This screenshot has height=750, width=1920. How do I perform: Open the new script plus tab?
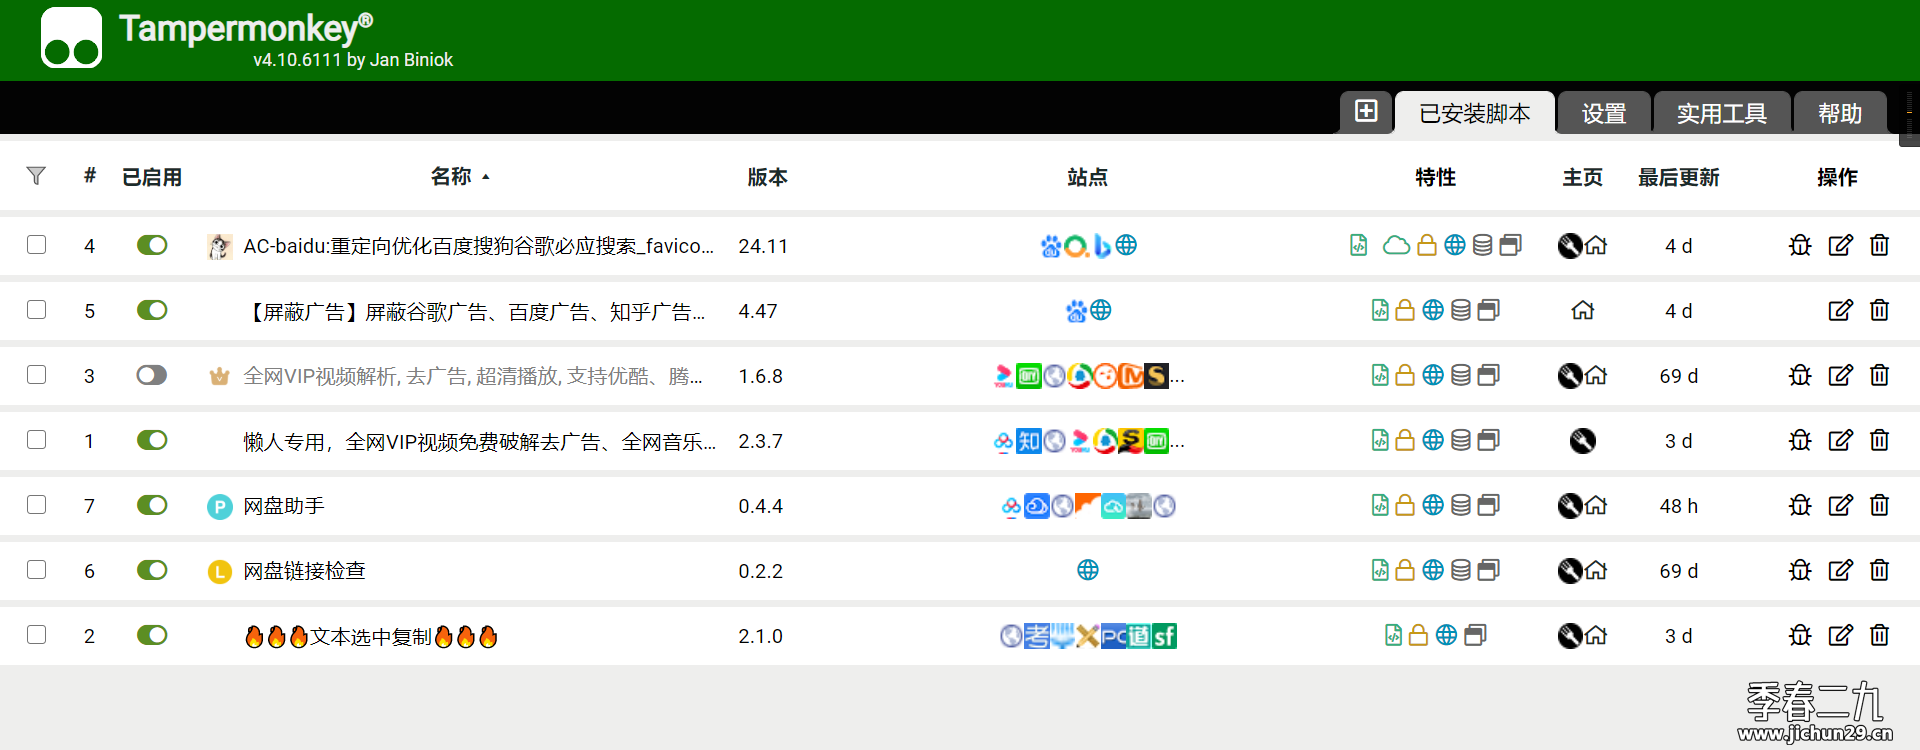tap(1366, 111)
